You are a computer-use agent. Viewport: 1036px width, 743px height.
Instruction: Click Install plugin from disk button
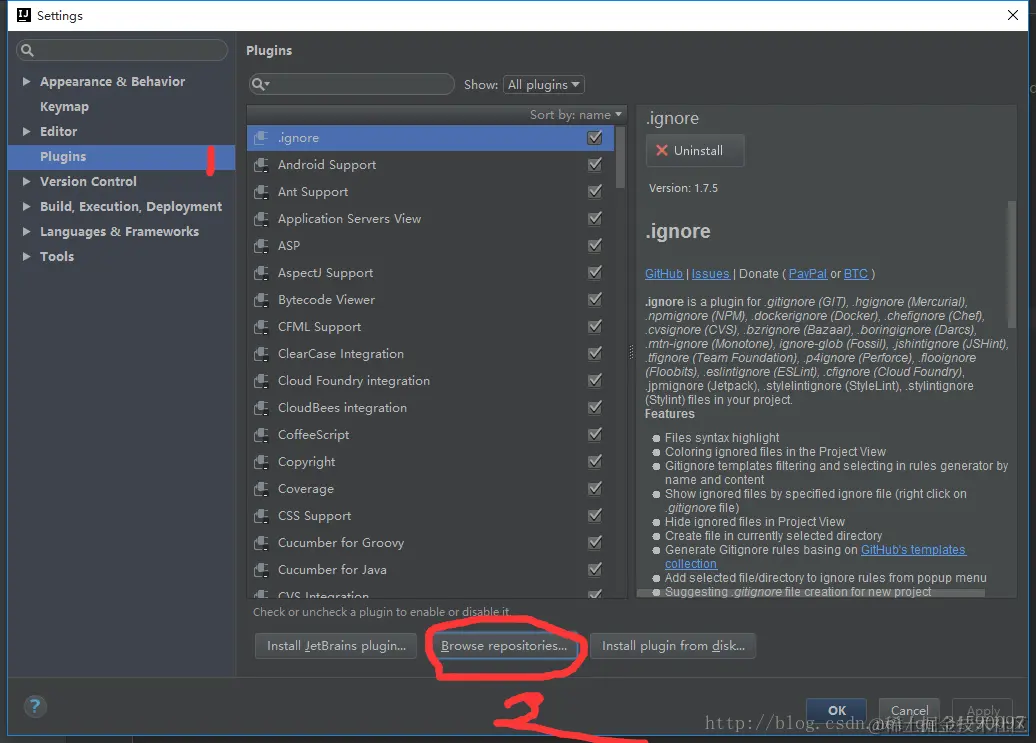tap(673, 646)
